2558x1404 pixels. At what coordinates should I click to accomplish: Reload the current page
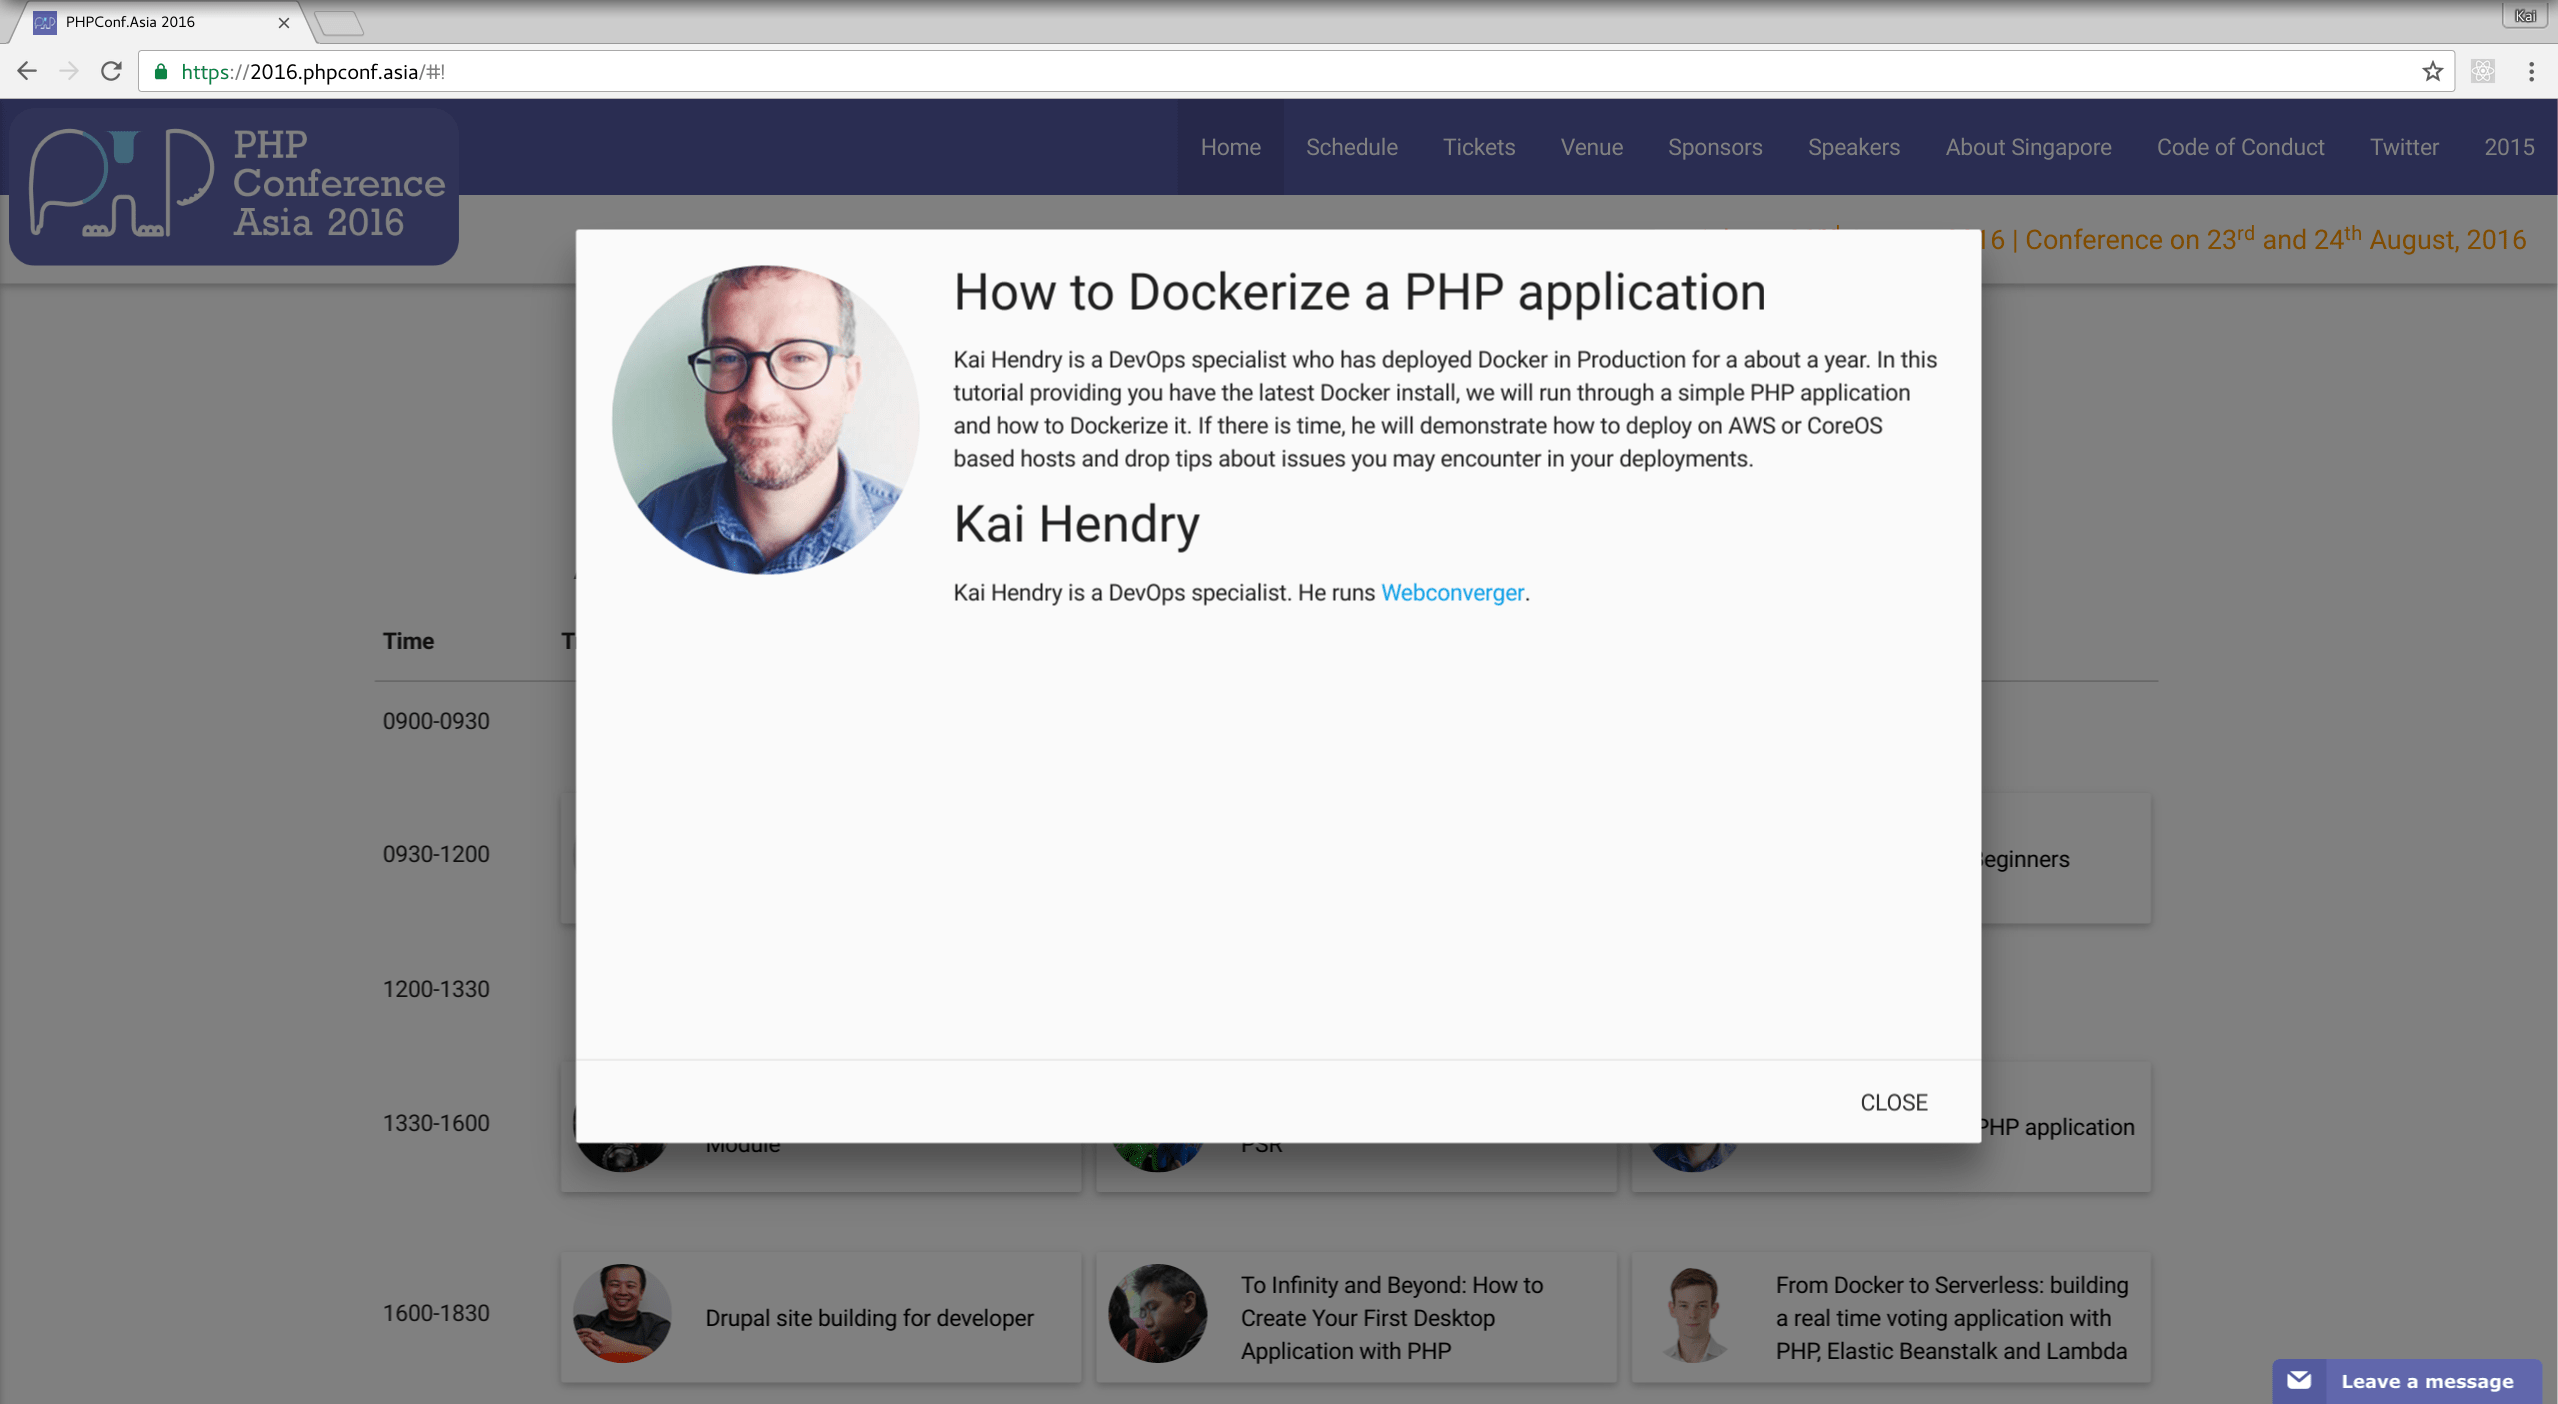coord(111,71)
